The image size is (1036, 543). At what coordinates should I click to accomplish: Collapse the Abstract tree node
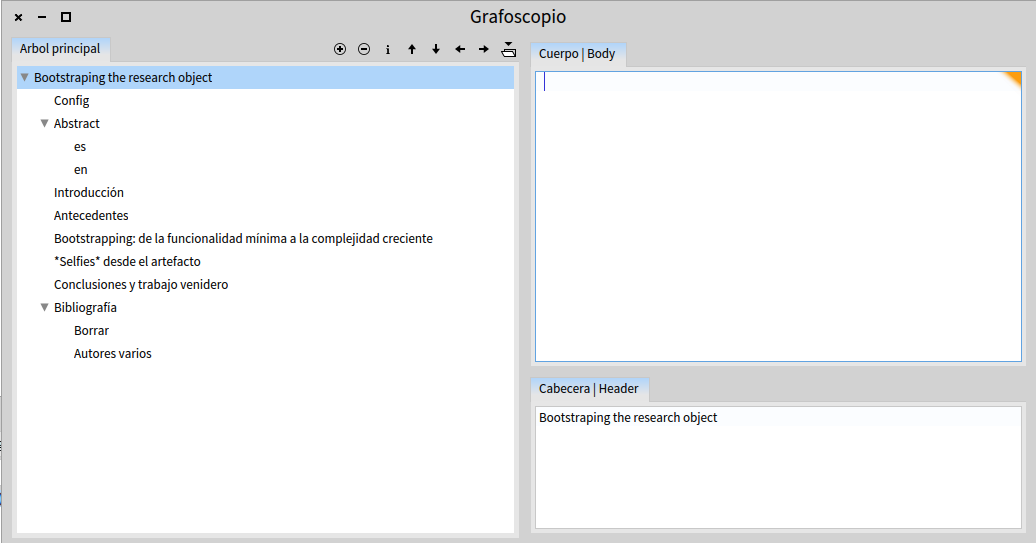click(44, 124)
